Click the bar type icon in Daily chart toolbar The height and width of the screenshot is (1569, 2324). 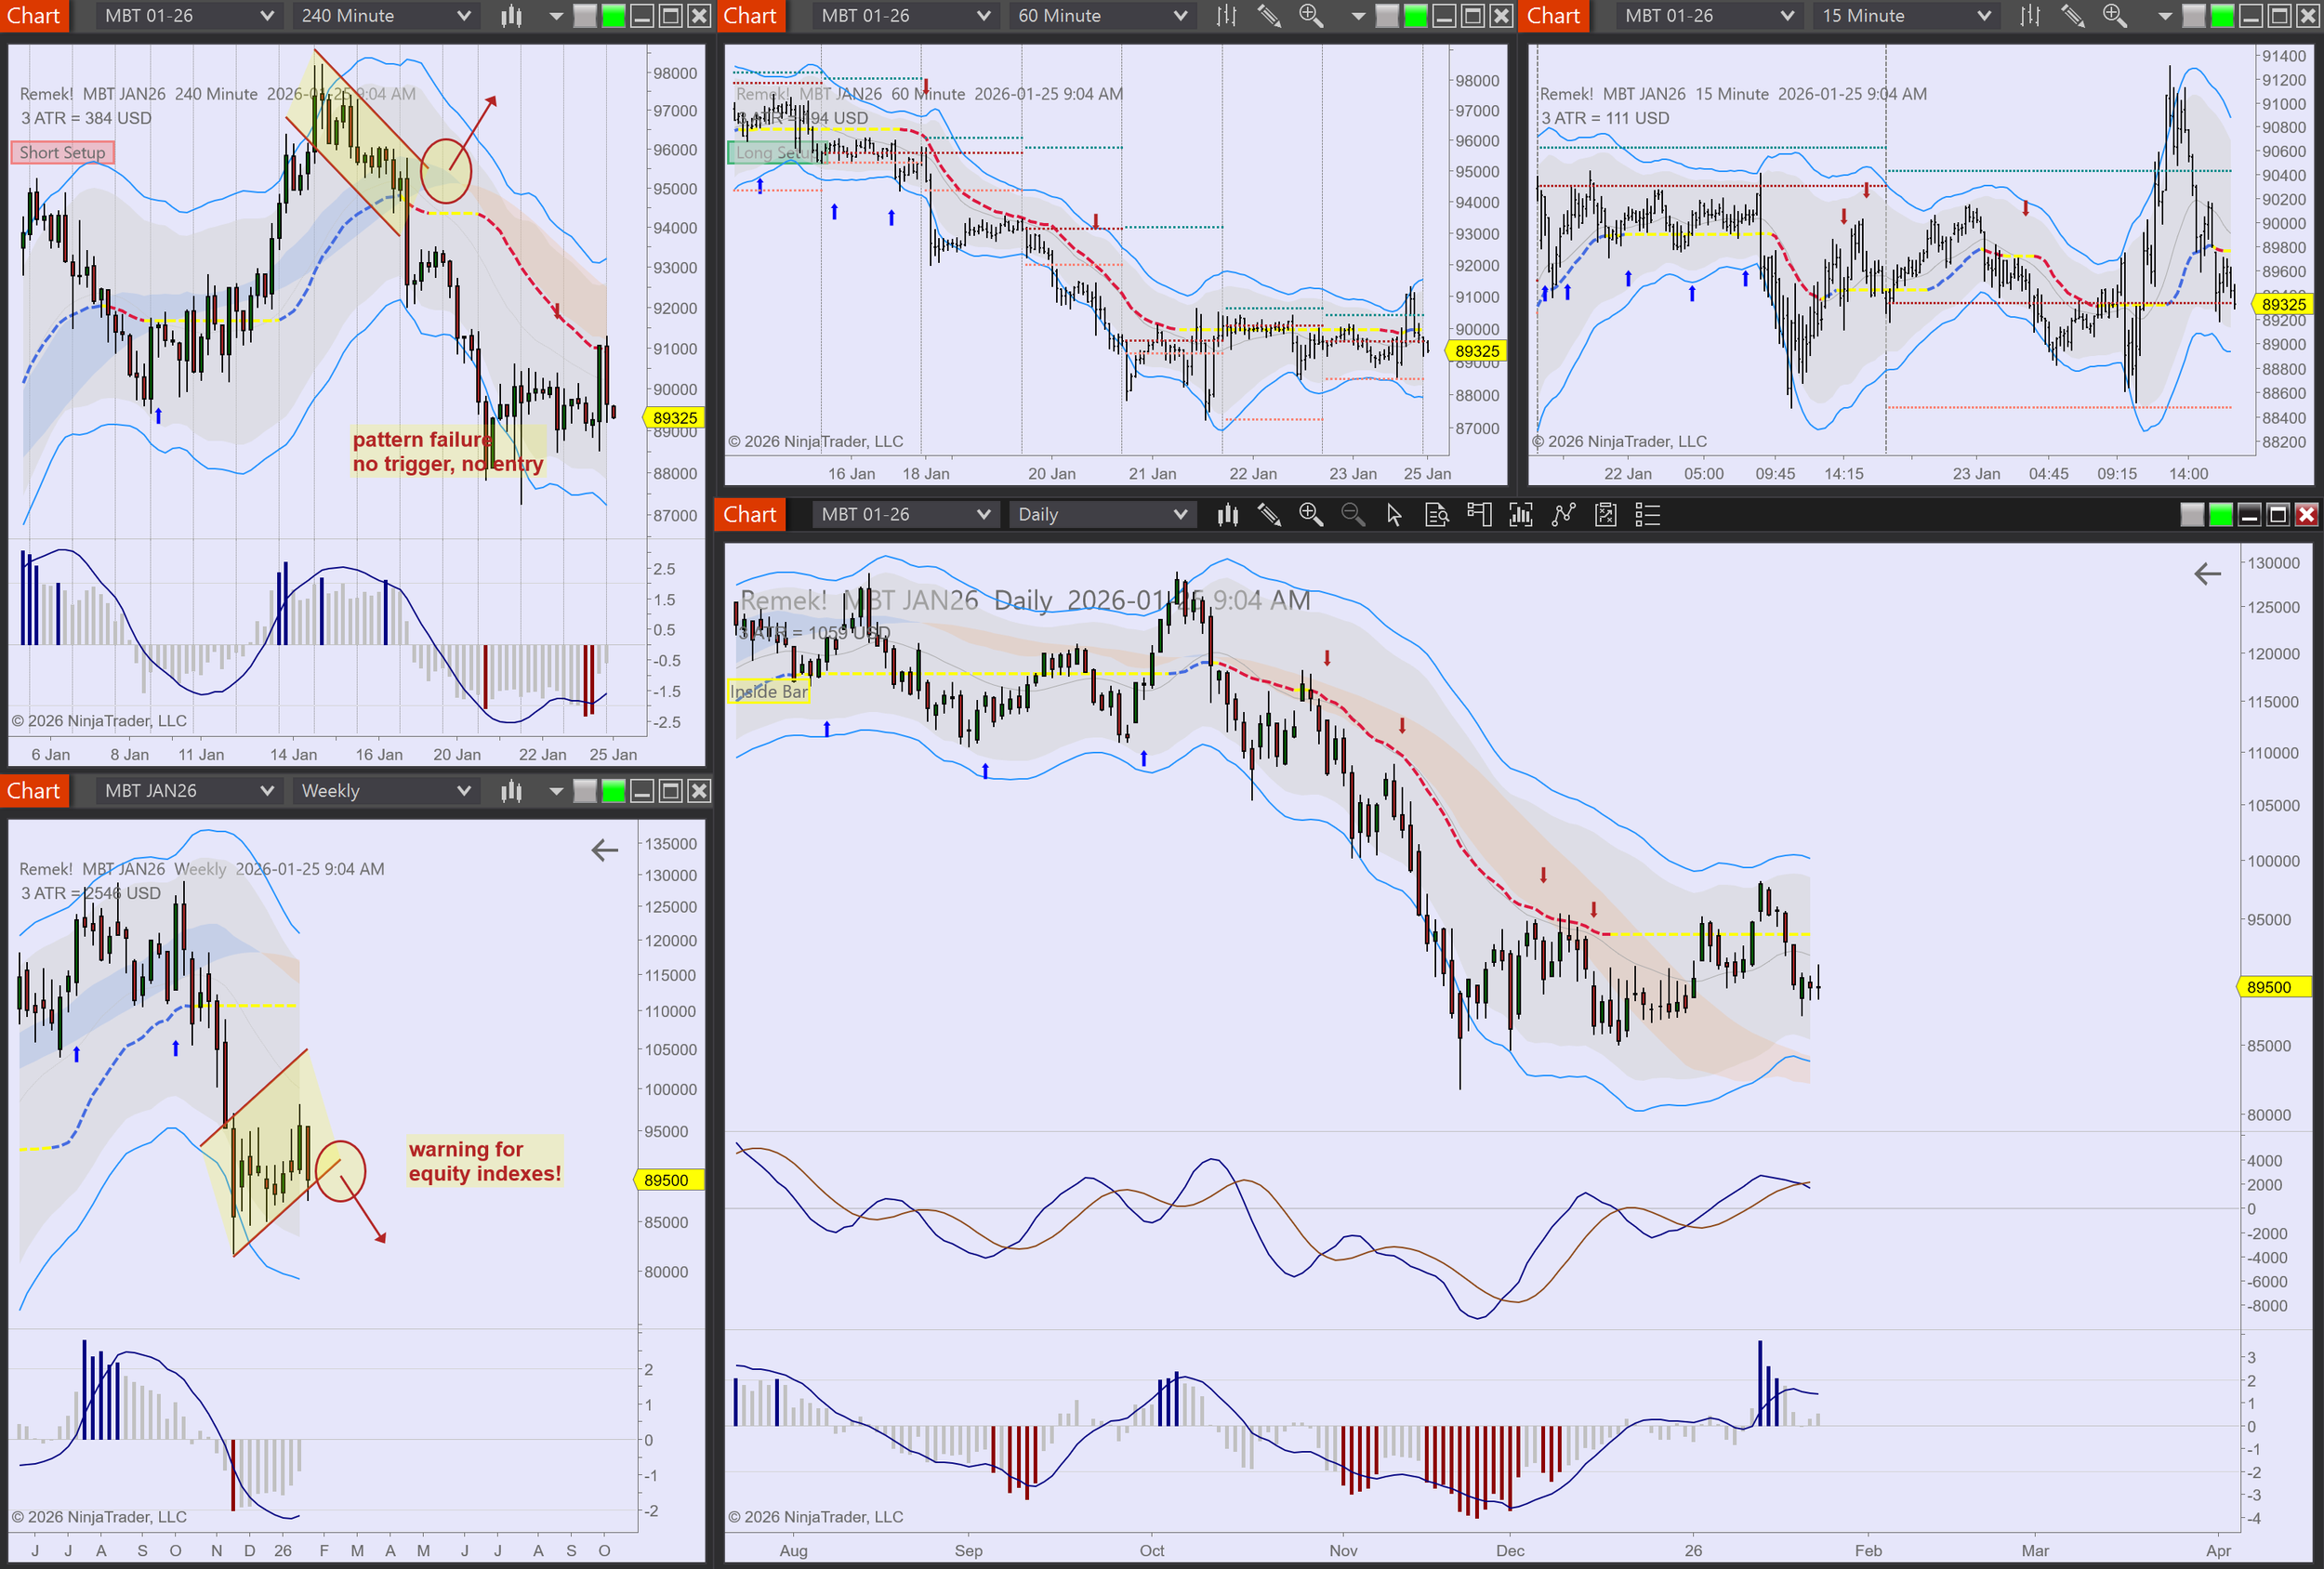(x=1228, y=515)
